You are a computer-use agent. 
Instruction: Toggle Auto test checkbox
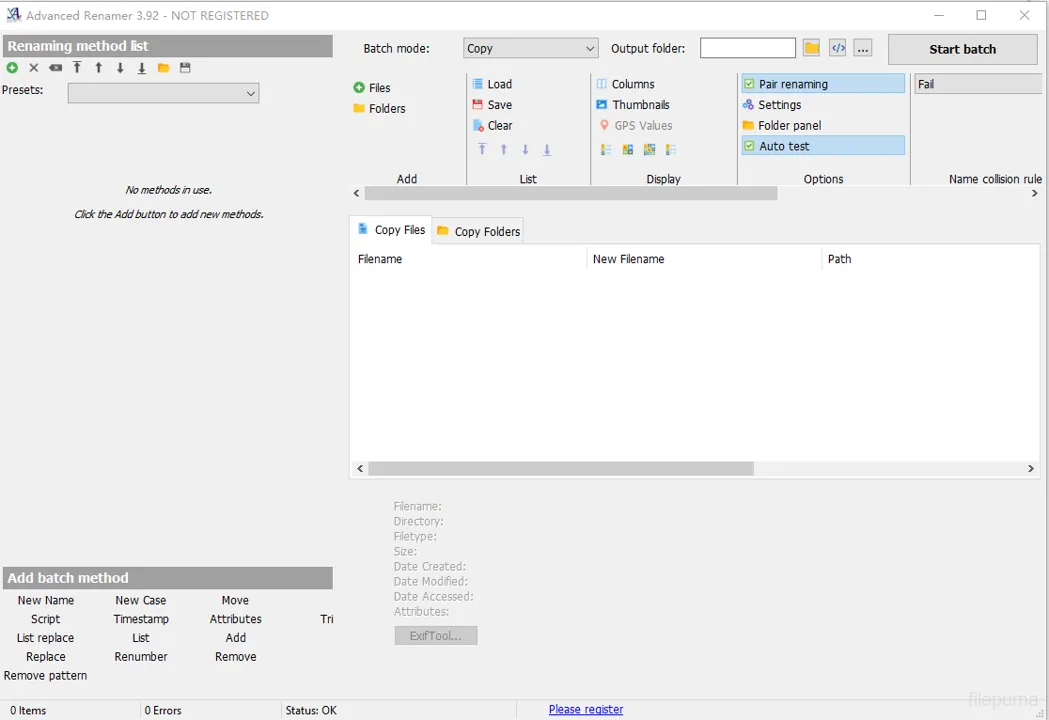749,146
